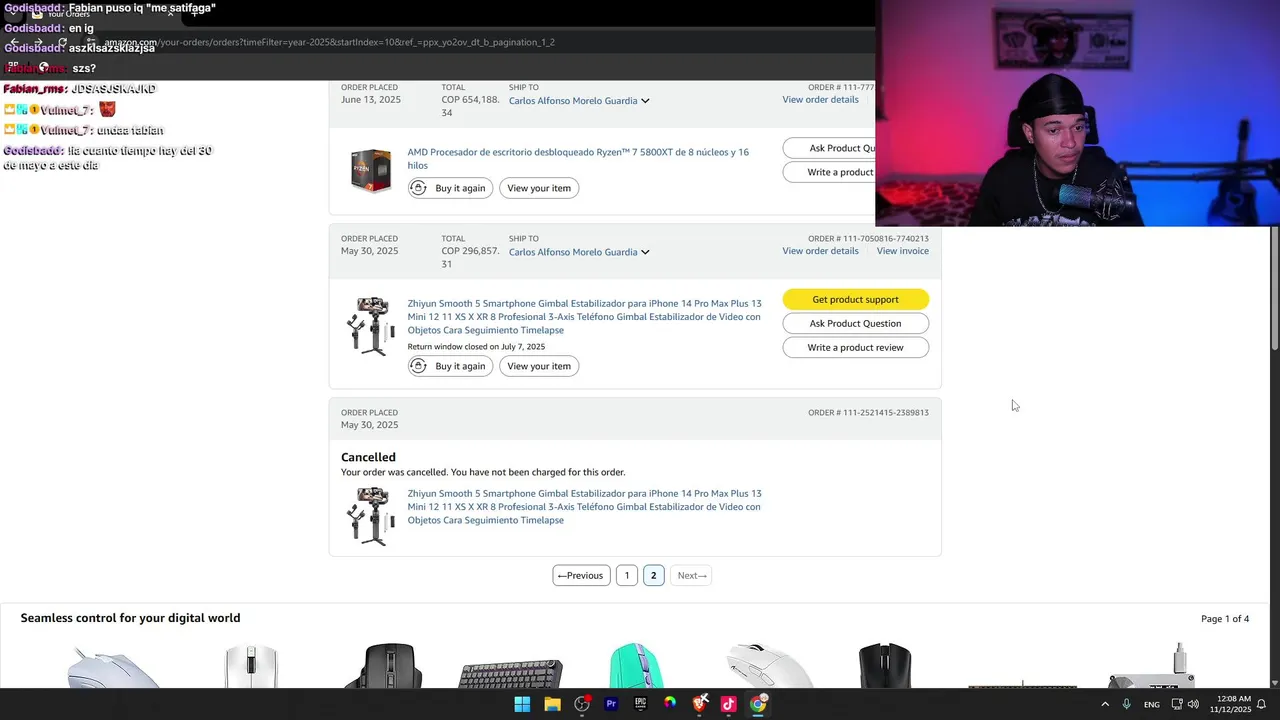This screenshot has width=1280, height=720.
Task: Click 'Seamless control for your digital world' heading
Action: (x=130, y=618)
